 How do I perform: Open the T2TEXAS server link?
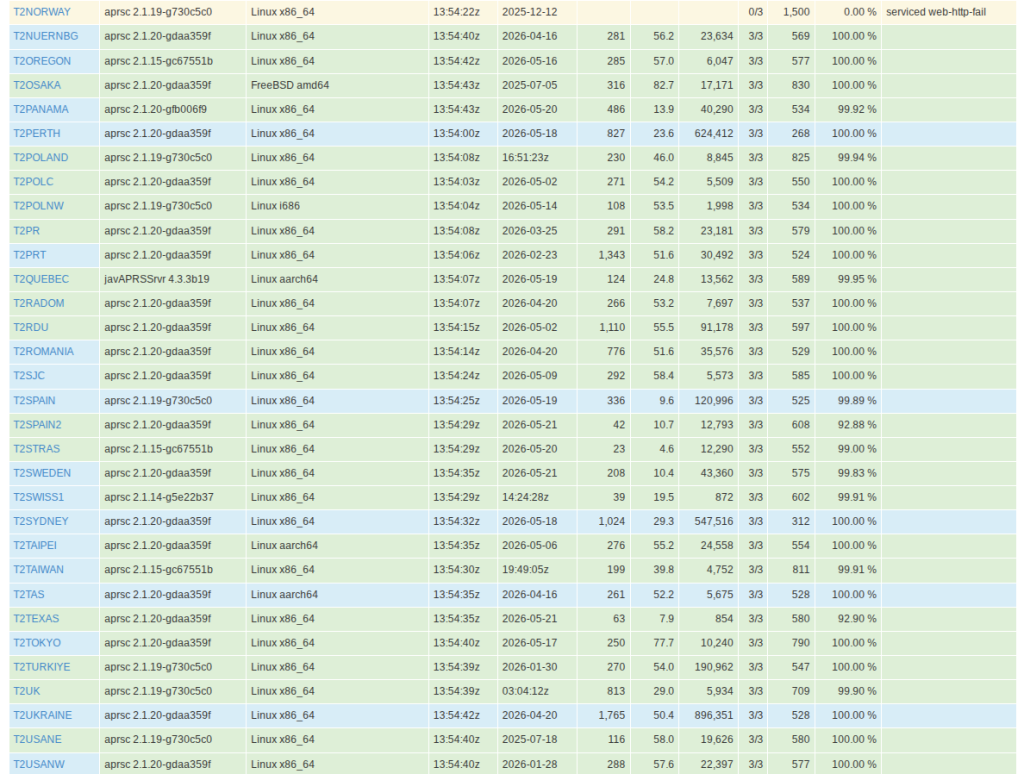(36, 619)
